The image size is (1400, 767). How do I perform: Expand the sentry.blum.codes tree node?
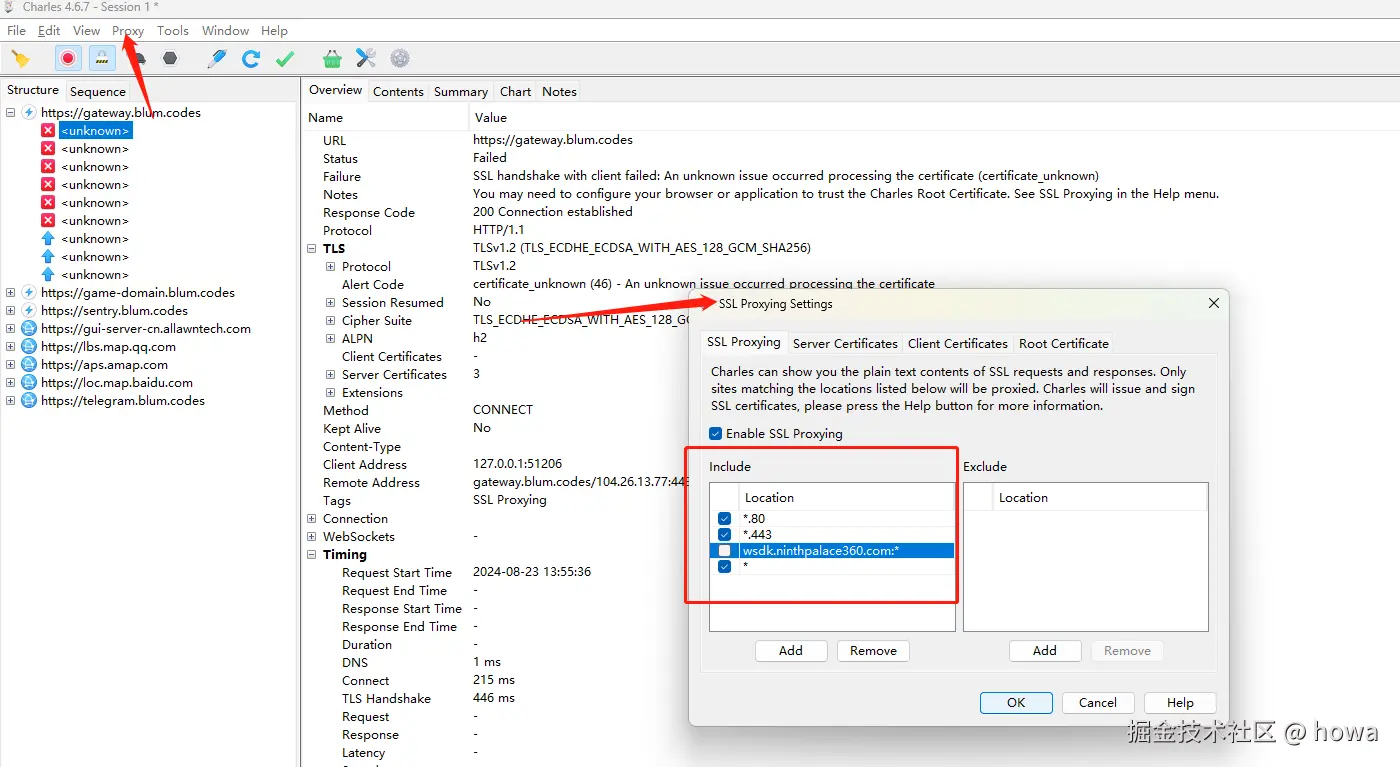pyautogui.click(x=10, y=311)
